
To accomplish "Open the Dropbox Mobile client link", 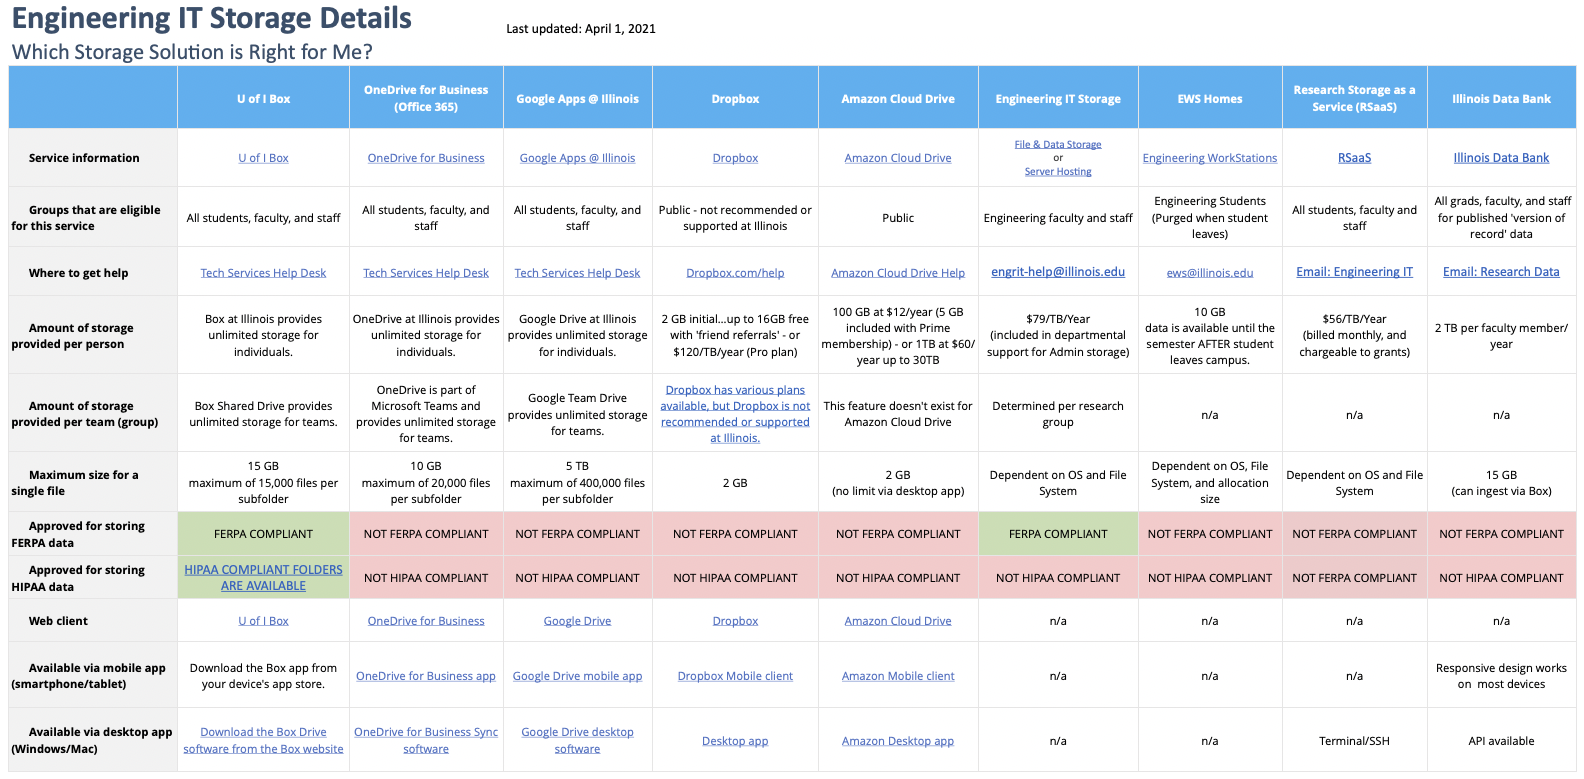I will (x=735, y=676).
